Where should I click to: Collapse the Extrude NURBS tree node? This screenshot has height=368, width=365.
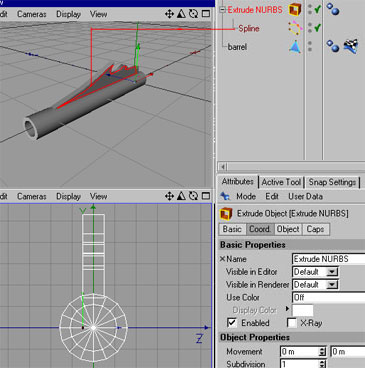[x=222, y=10]
